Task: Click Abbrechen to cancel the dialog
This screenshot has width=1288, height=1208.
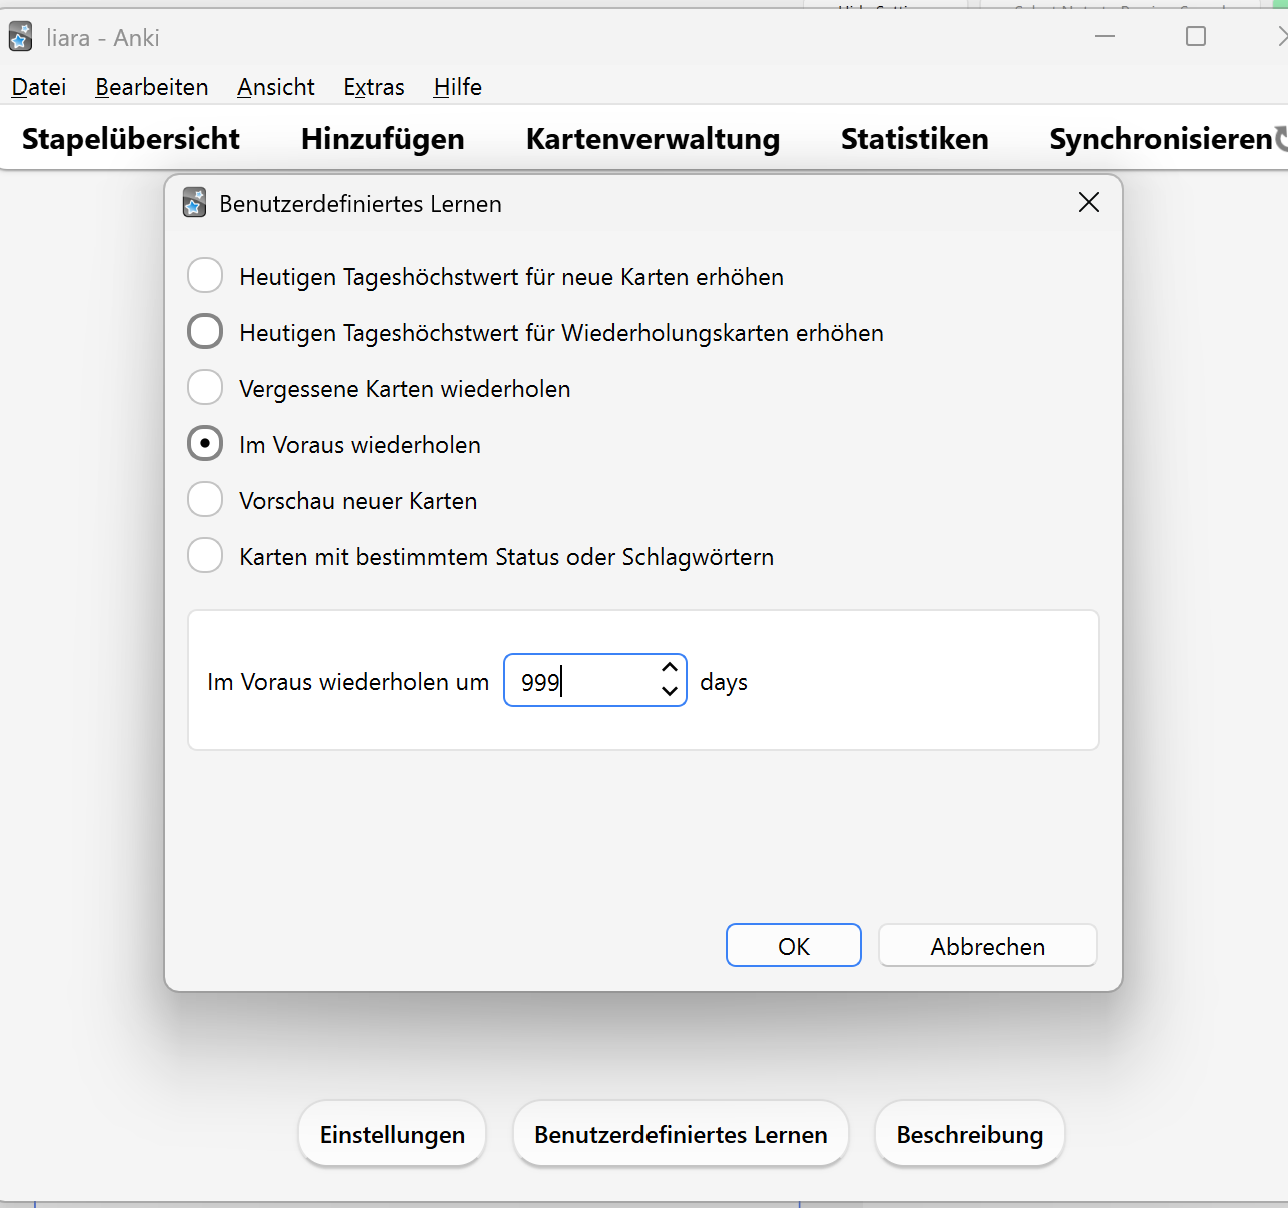Action: [x=988, y=945]
